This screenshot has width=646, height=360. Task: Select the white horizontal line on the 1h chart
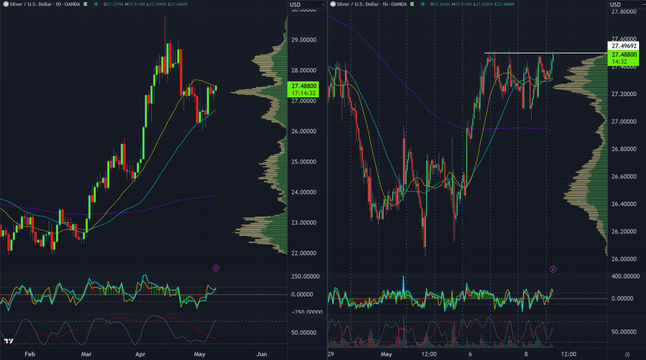click(x=545, y=53)
